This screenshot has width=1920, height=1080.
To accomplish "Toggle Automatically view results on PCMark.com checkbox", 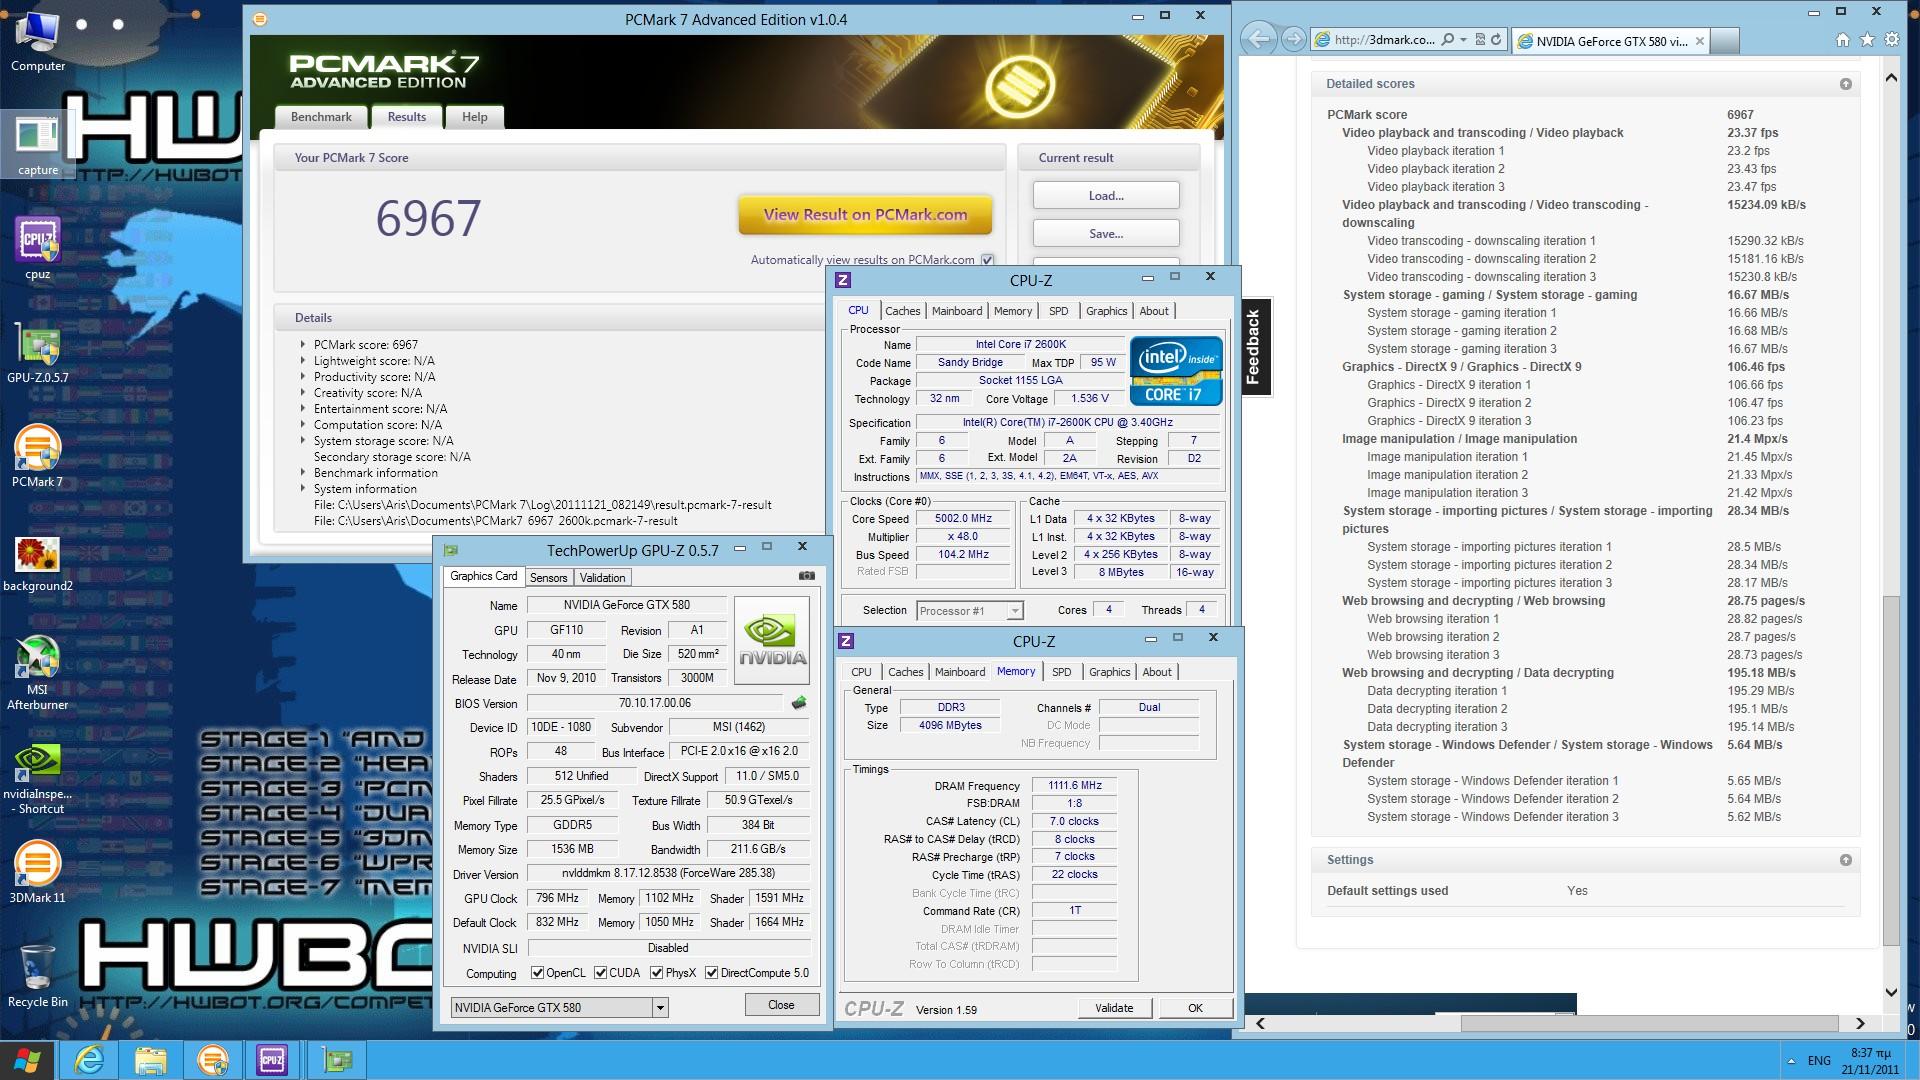I will (988, 260).
